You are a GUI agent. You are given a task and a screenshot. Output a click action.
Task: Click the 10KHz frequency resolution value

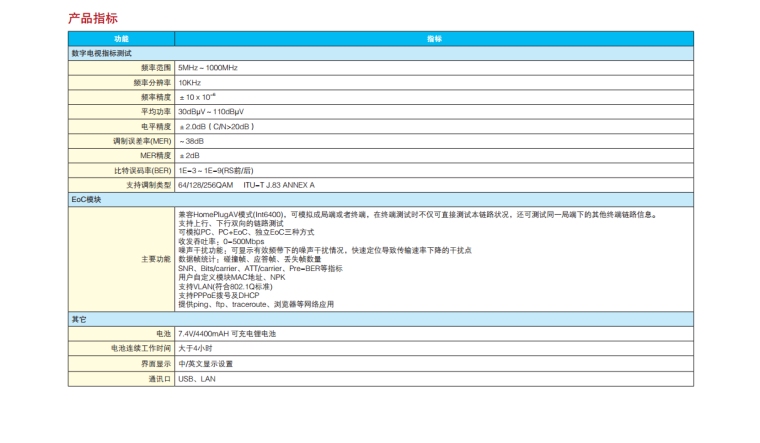tap(190, 83)
